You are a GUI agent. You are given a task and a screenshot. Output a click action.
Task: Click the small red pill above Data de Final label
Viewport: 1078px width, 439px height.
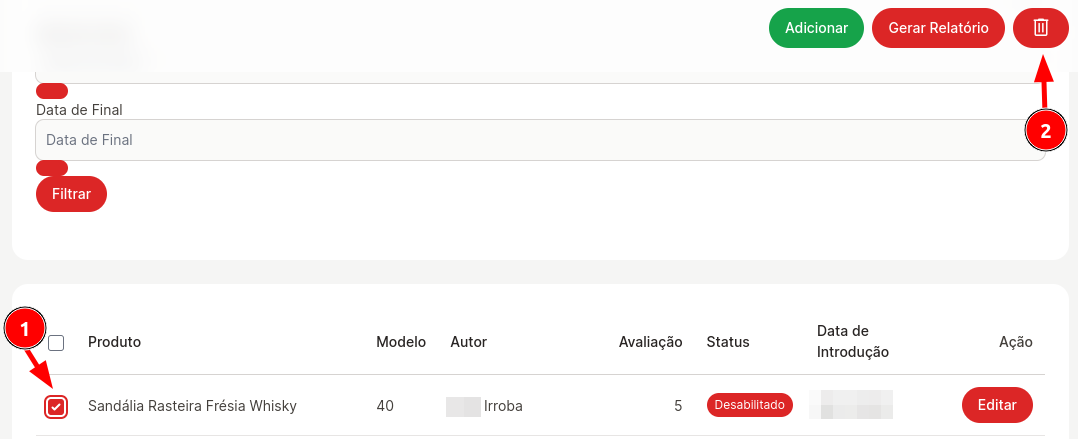click(52, 91)
